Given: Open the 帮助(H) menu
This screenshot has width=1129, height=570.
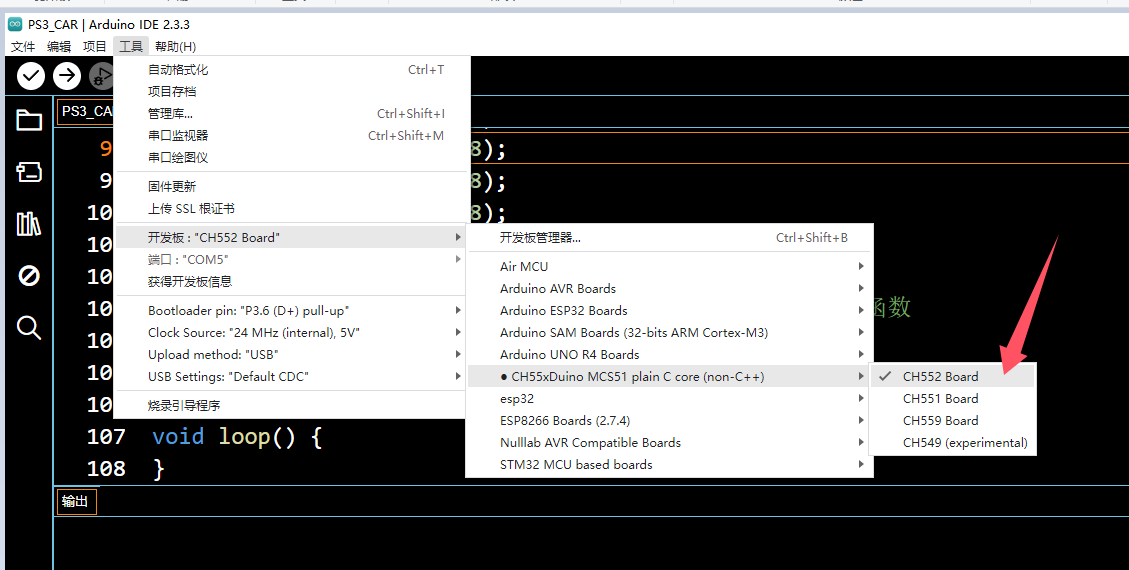Looking at the screenshot, I should click(x=175, y=46).
